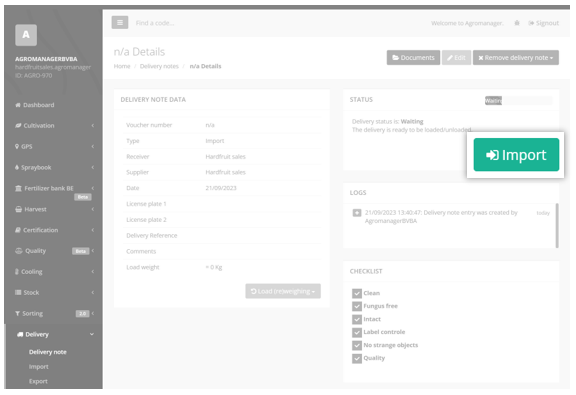Screen dimensions: 576x395
Task: Click the Beta badge beside Quality
Action: click(80, 251)
